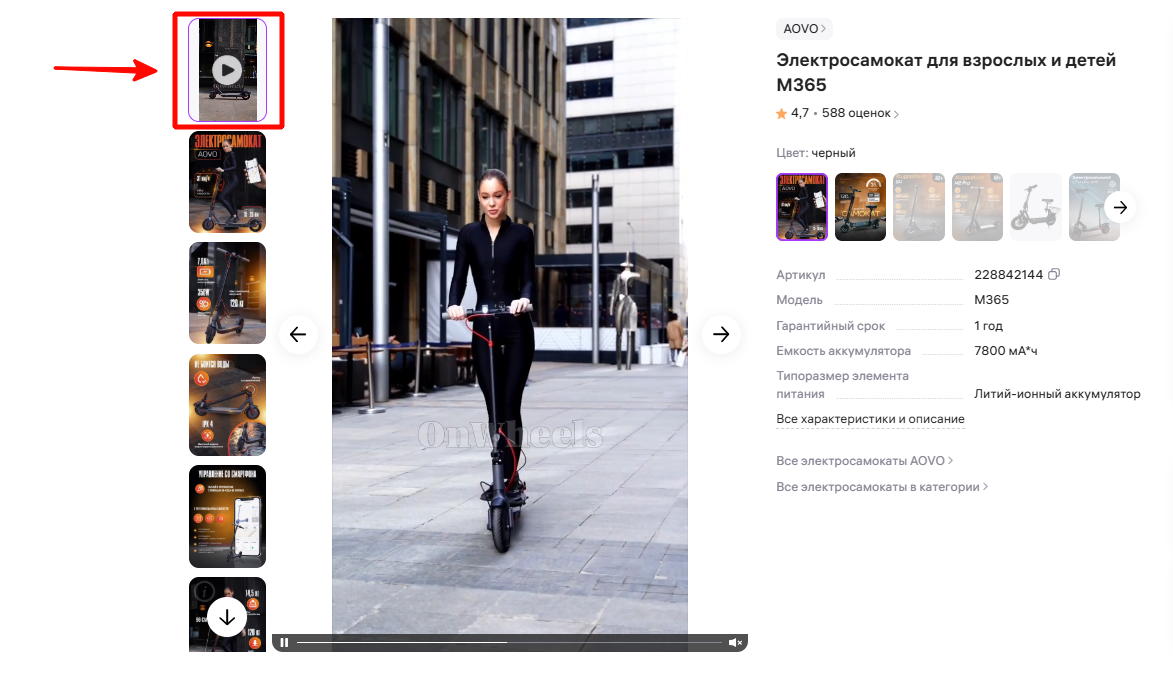Open the AOVO brand link

tap(804, 28)
